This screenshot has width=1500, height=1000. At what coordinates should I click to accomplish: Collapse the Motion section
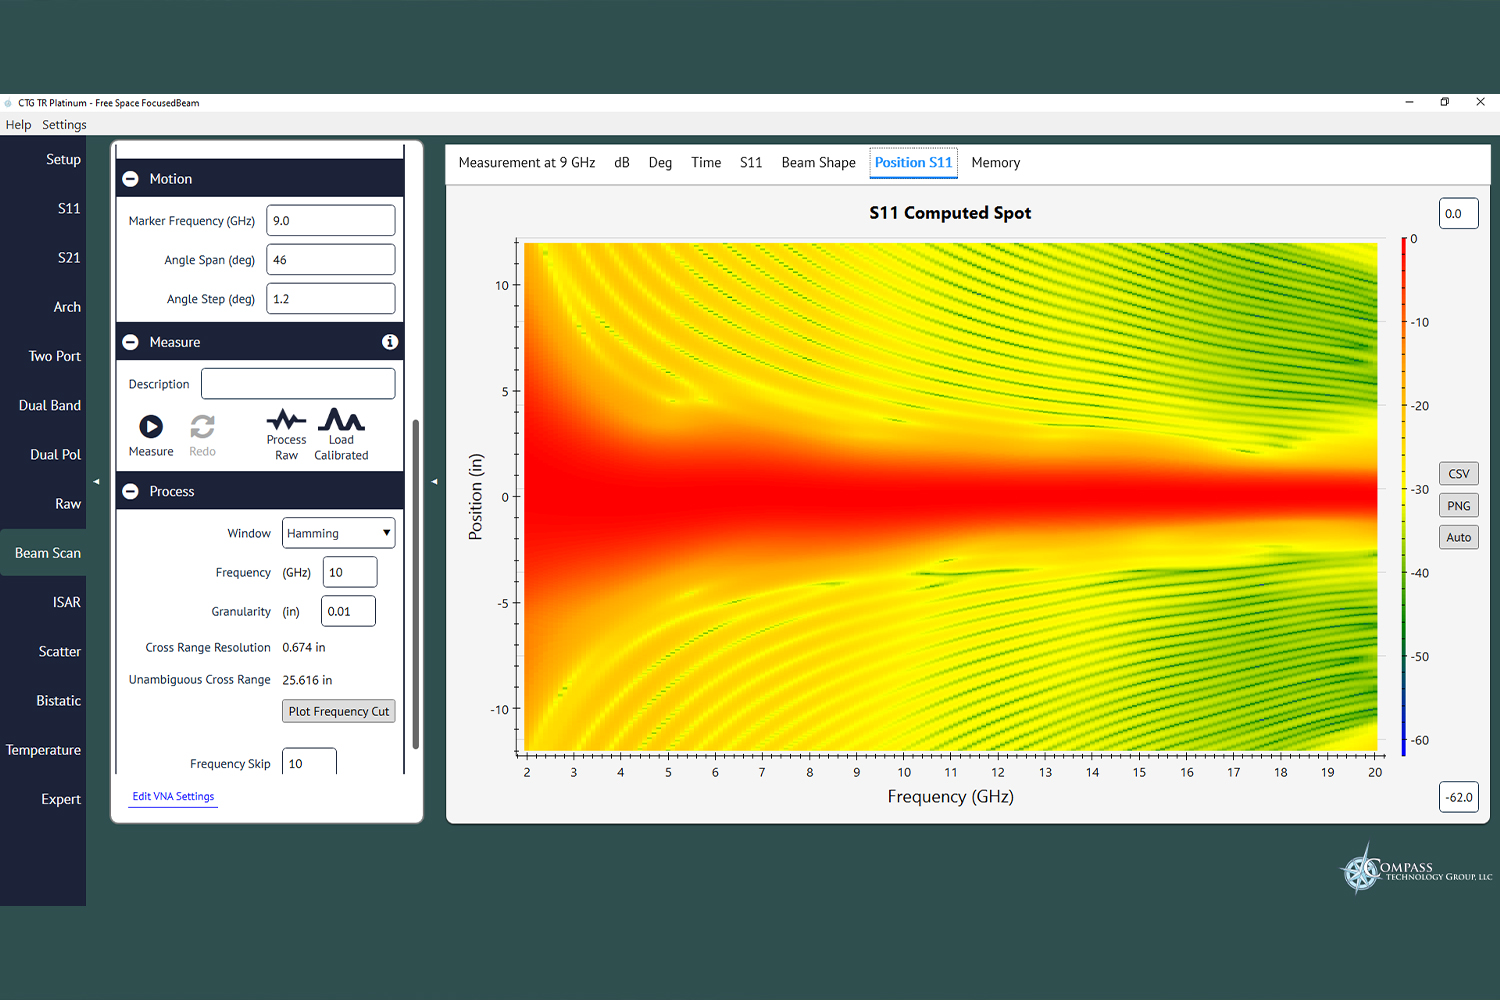point(130,178)
